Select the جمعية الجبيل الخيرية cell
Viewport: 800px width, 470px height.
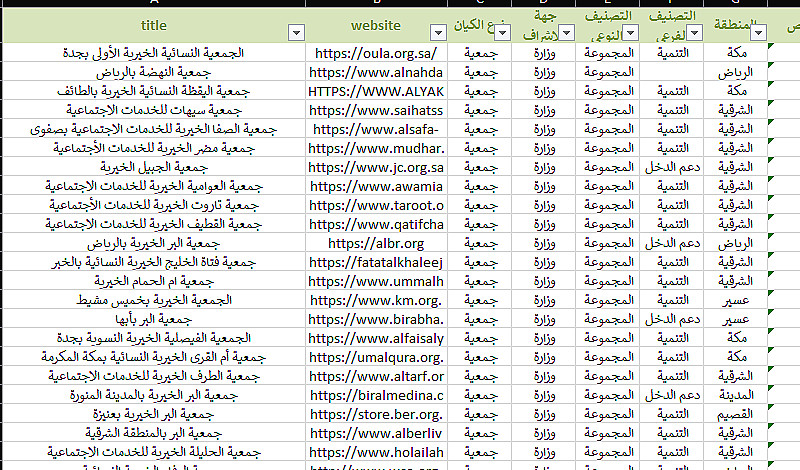click(x=154, y=167)
